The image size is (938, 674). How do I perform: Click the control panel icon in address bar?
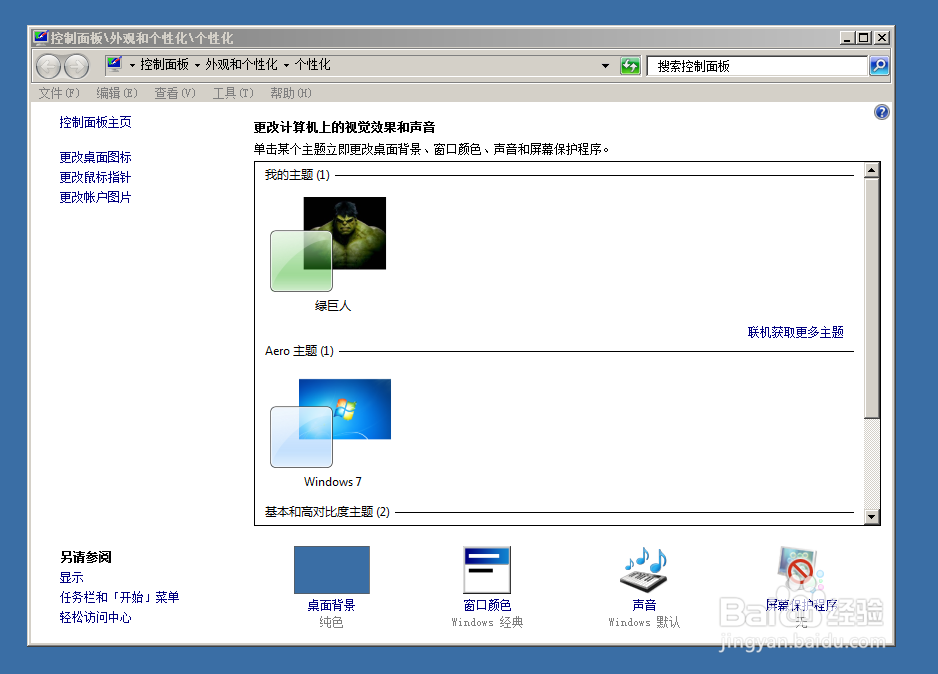[114, 64]
